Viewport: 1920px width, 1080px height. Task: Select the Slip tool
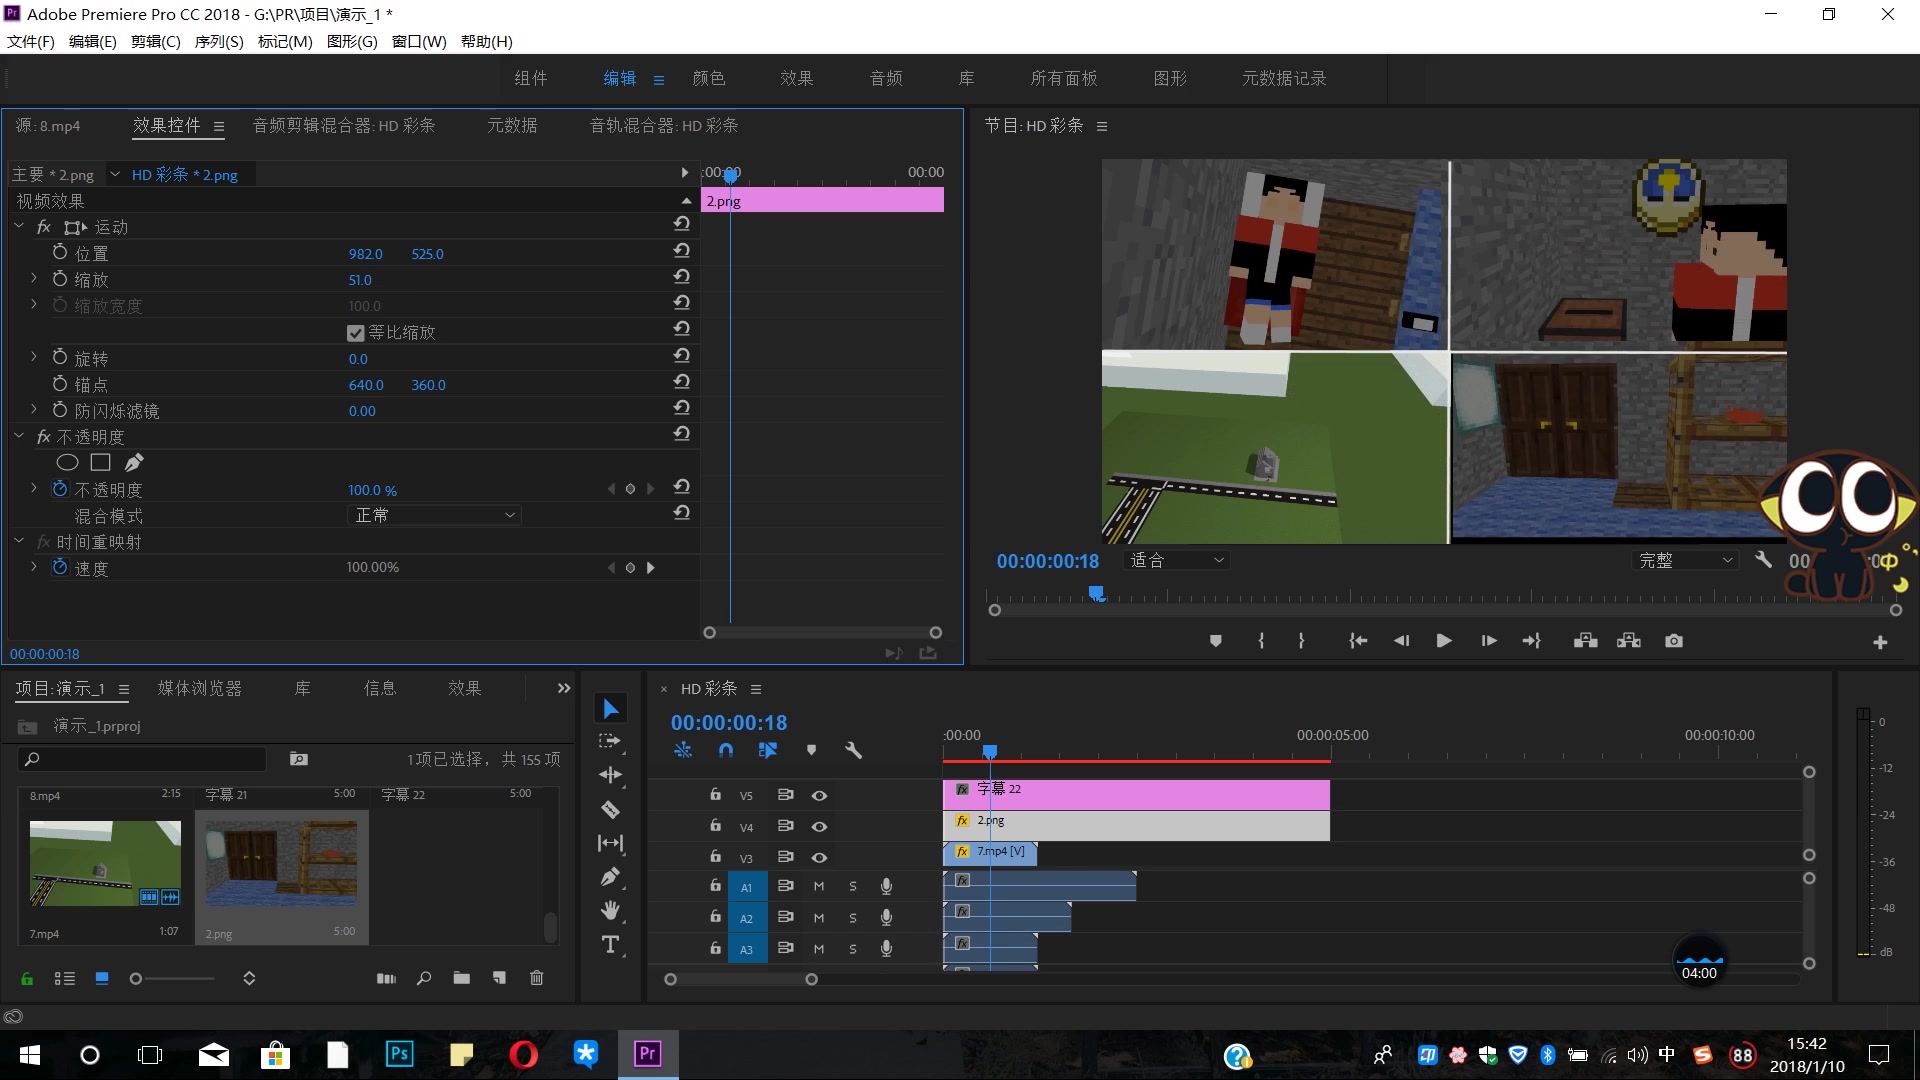(x=610, y=843)
